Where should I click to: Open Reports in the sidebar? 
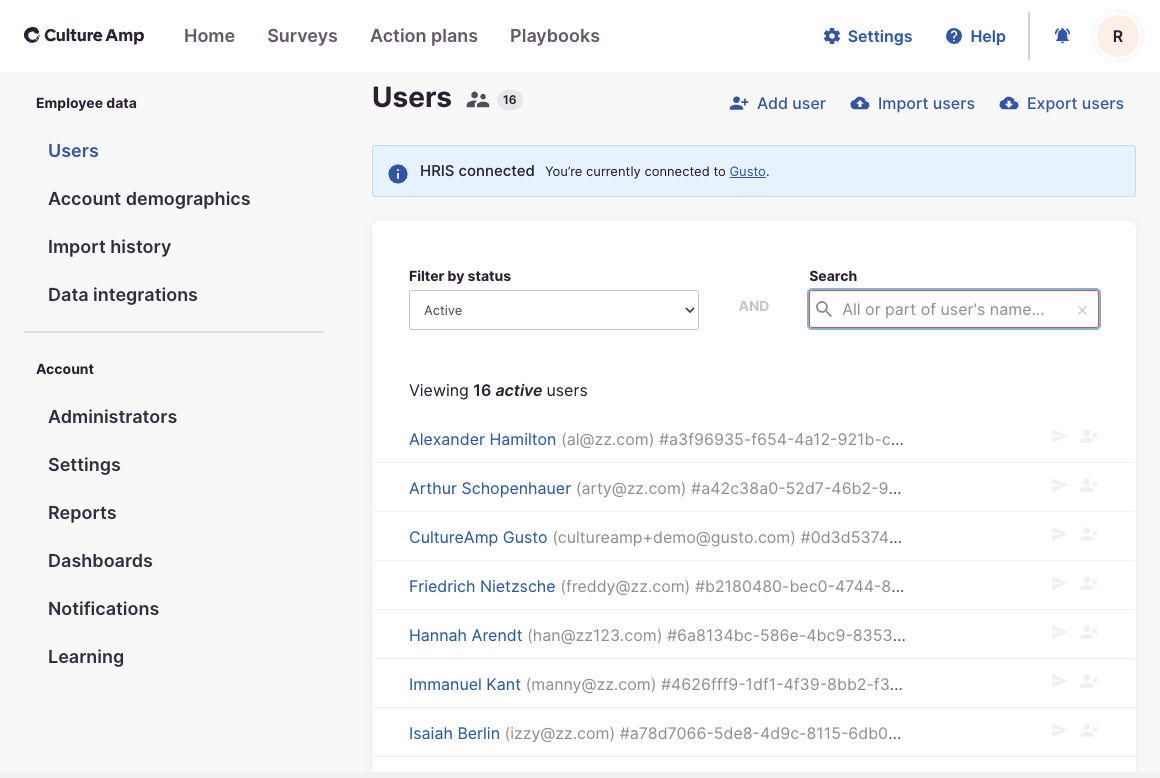coord(82,513)
